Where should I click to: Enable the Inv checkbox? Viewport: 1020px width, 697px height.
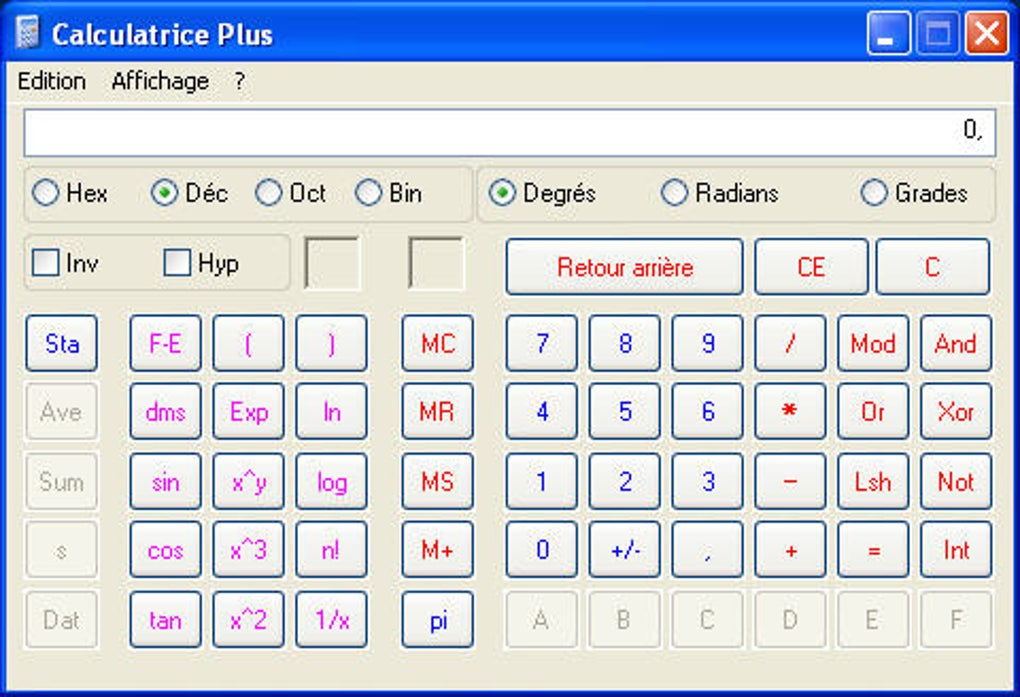click(x=46, y=263)
